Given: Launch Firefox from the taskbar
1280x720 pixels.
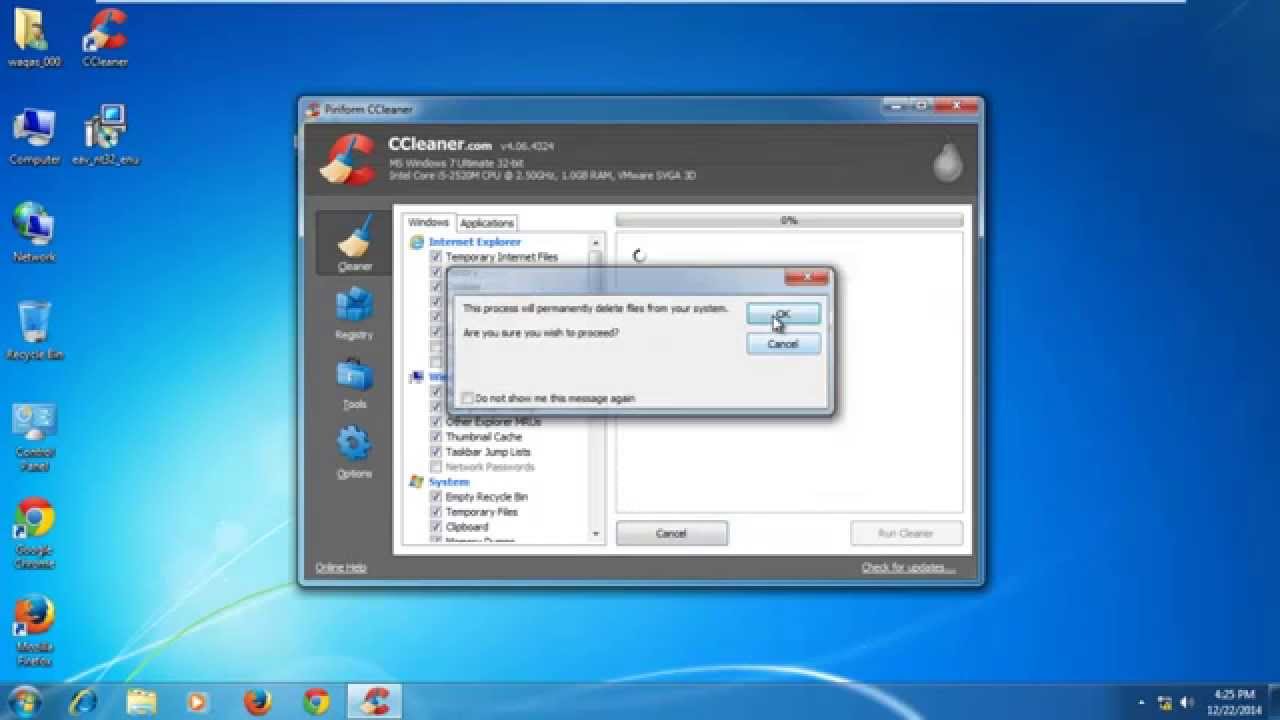Looking at the screenshot, I should click(257, 701).
